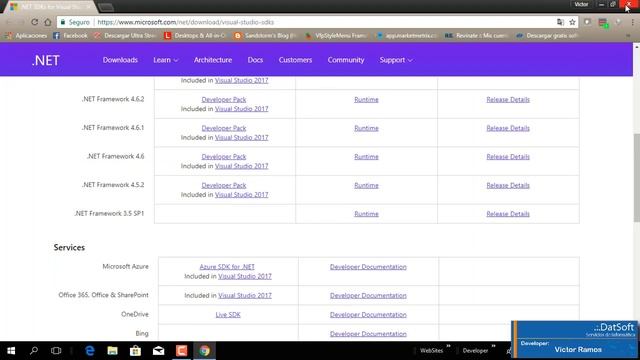Open Runtime link for .NET Framework 4.6.1
Image resolution: width=640 pixels, height=360 pixels.
click(x=366, y=128)
